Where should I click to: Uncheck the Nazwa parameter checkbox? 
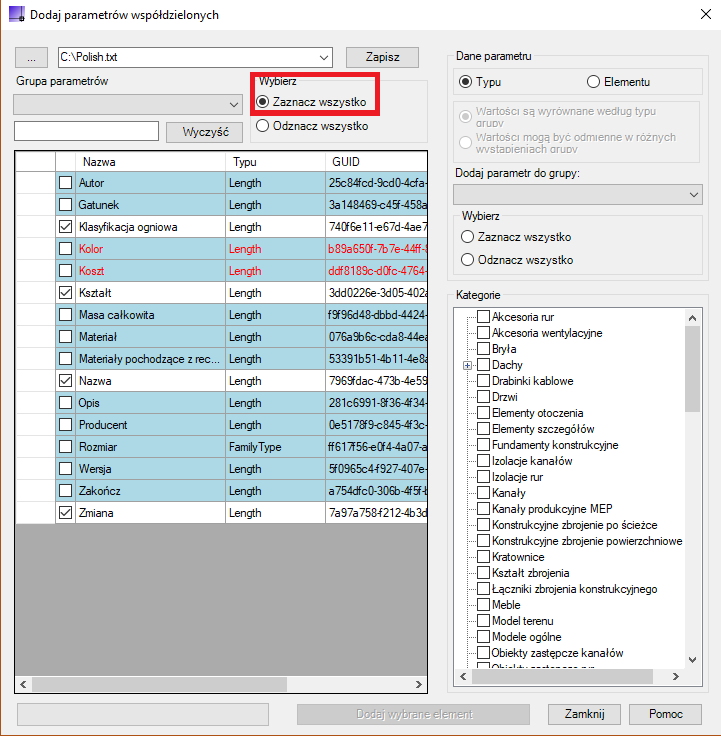tap(65, 381)
